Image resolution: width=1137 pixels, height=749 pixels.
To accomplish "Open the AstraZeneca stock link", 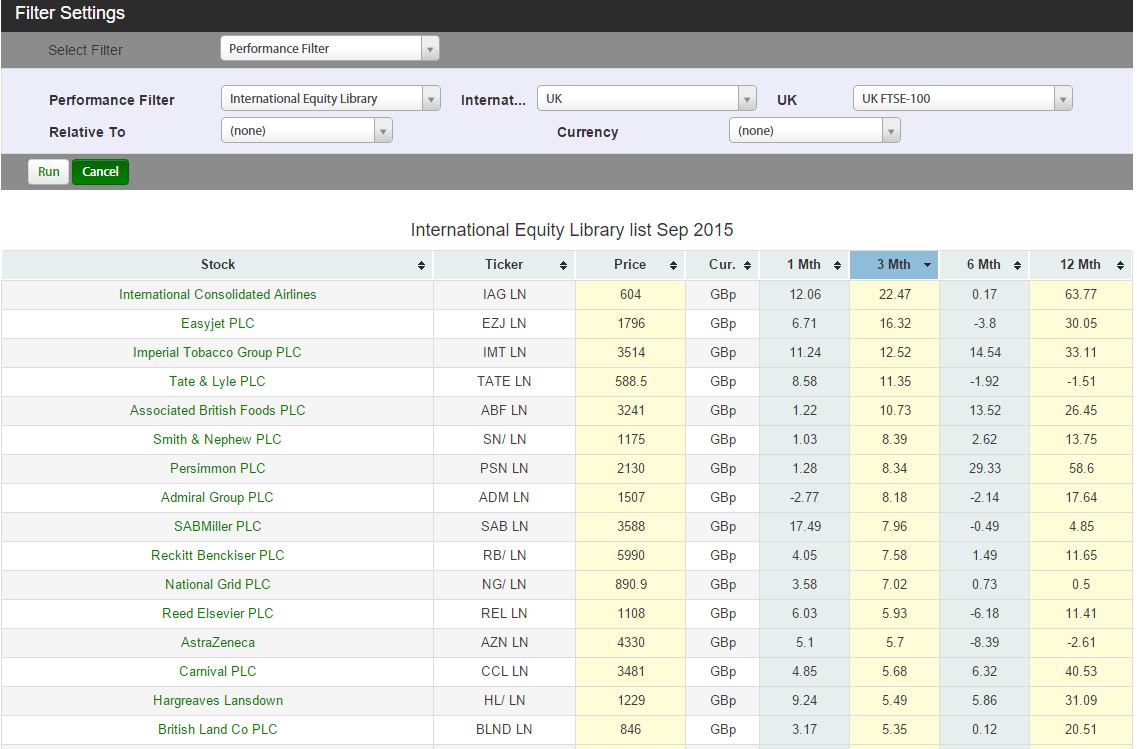I will (217, 643).
